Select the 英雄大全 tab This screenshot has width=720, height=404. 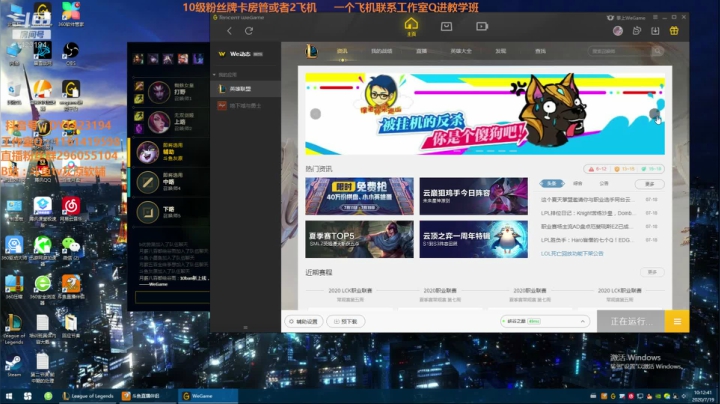coord(461,51)
